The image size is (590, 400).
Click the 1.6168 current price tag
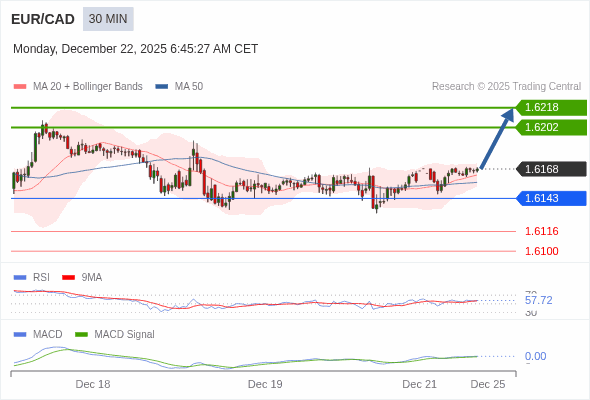point(551,169)
